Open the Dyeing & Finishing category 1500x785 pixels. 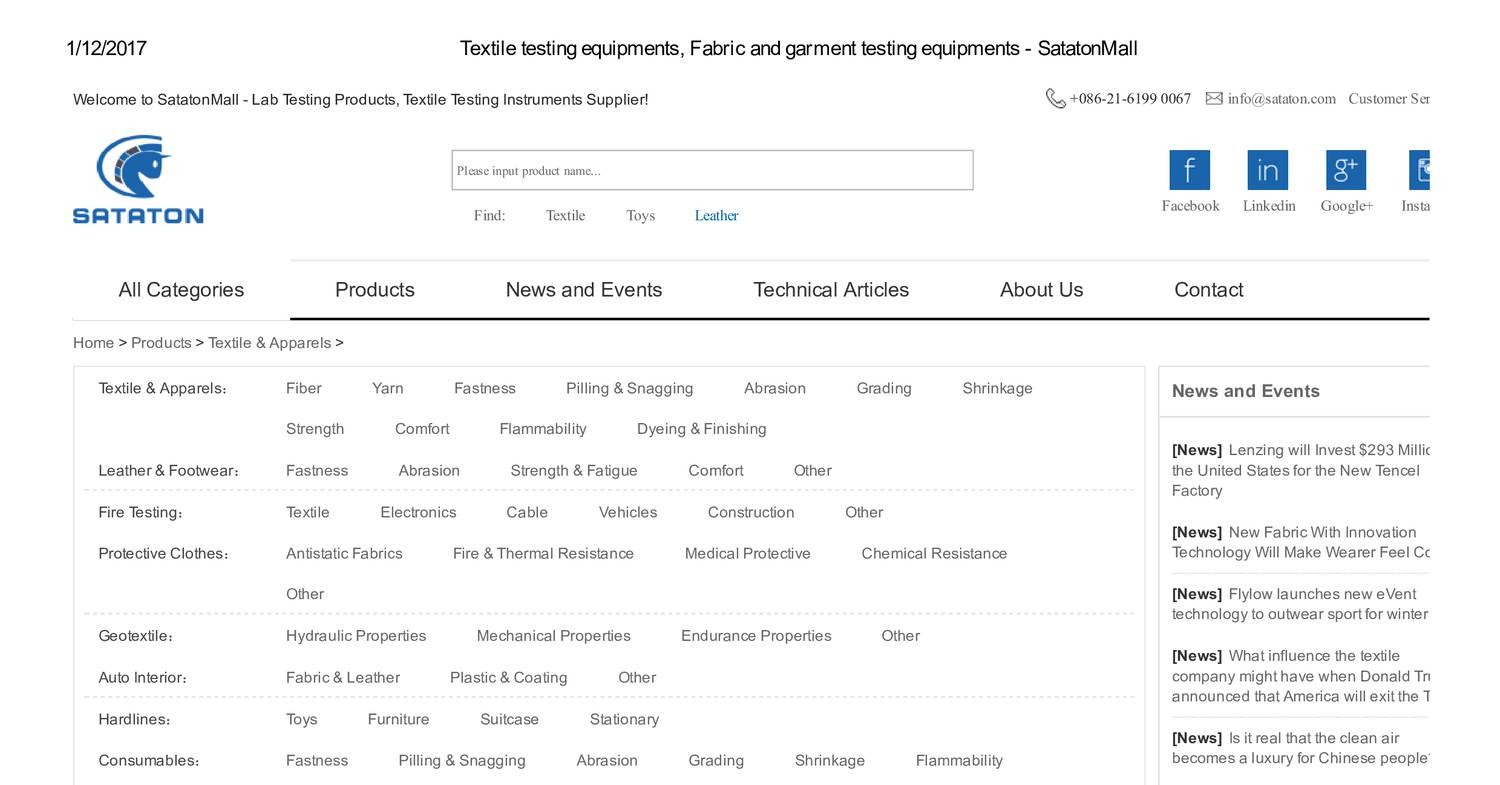701,429
